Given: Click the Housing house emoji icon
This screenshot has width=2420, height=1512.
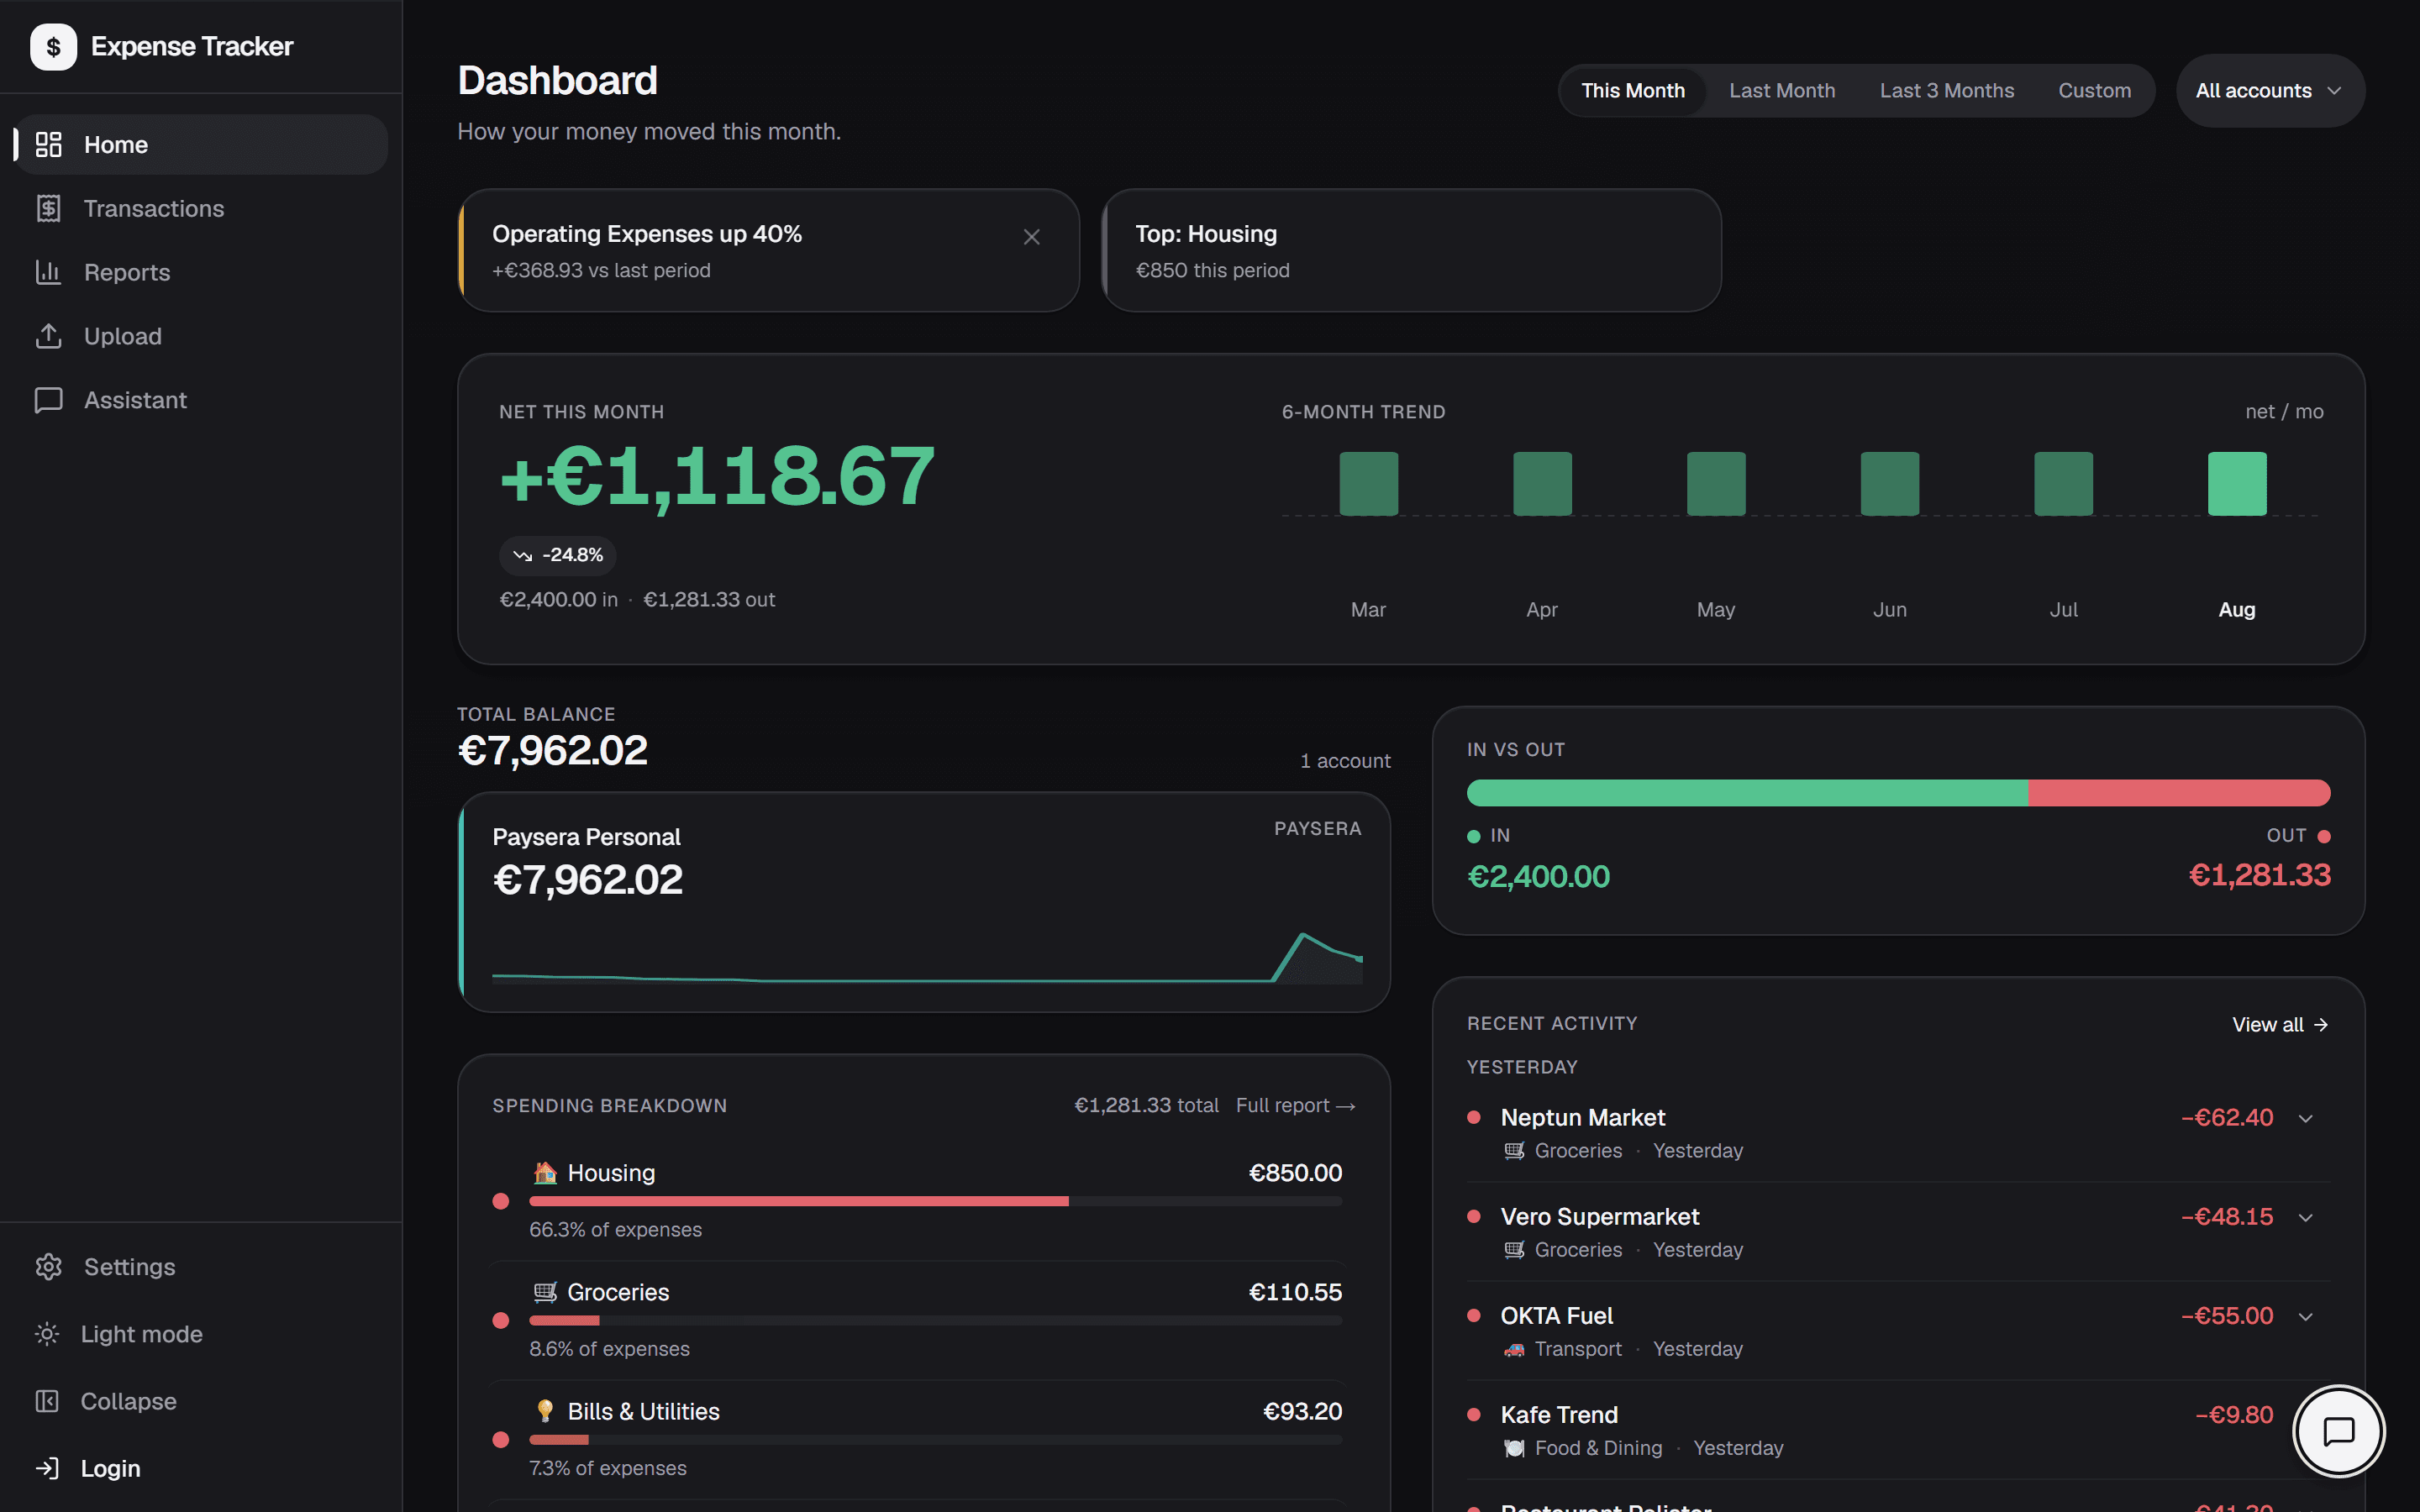Looking at the screenshot, I should 545,1173.
